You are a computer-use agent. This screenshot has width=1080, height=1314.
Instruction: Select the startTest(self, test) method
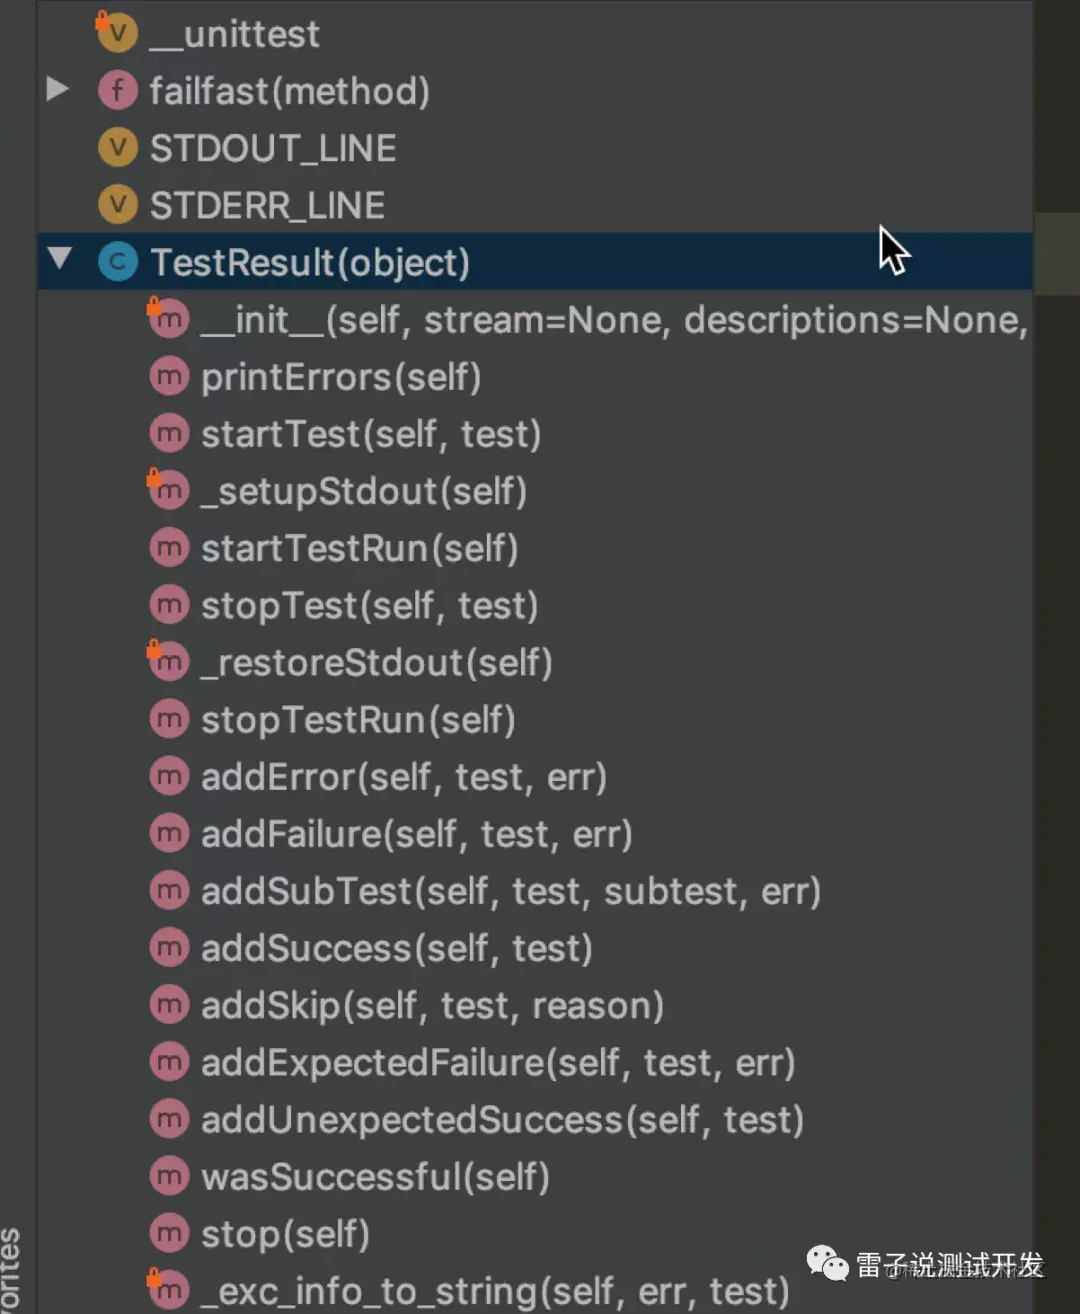[x=370, y=434]
